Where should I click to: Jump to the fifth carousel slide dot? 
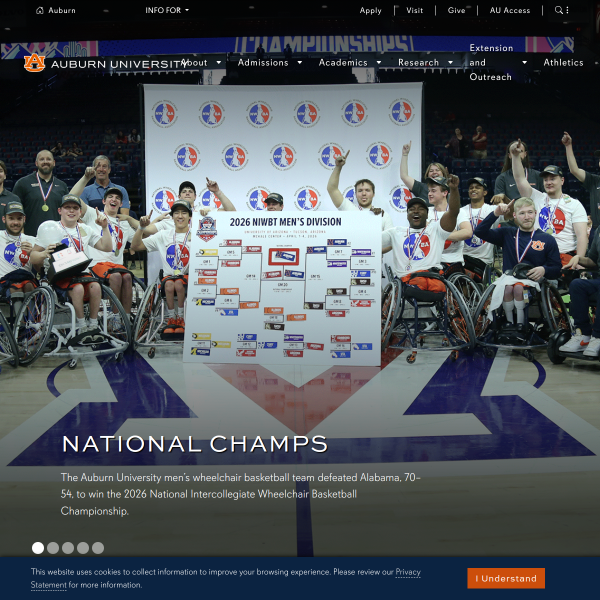click(98, 548)
